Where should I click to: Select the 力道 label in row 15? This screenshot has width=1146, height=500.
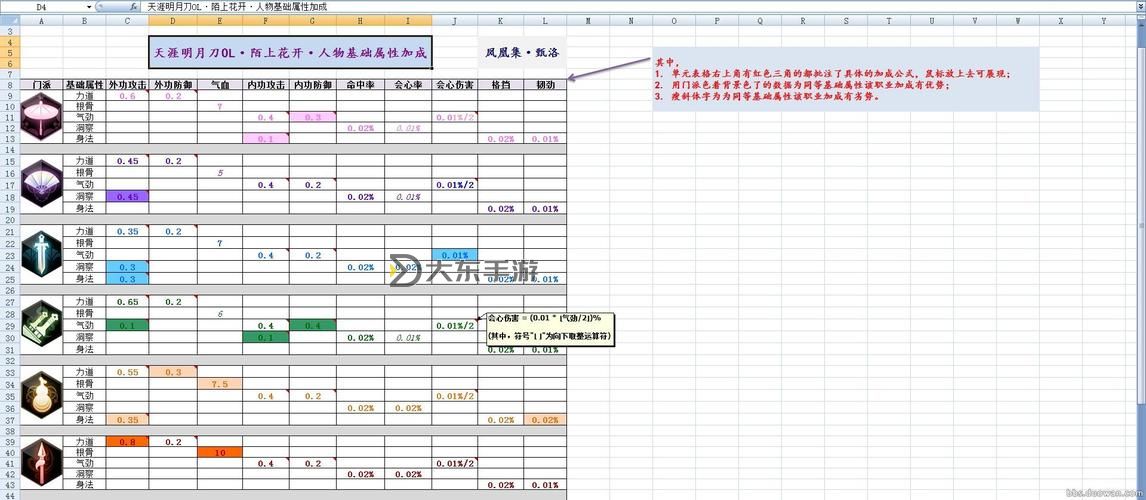[84, 161]
